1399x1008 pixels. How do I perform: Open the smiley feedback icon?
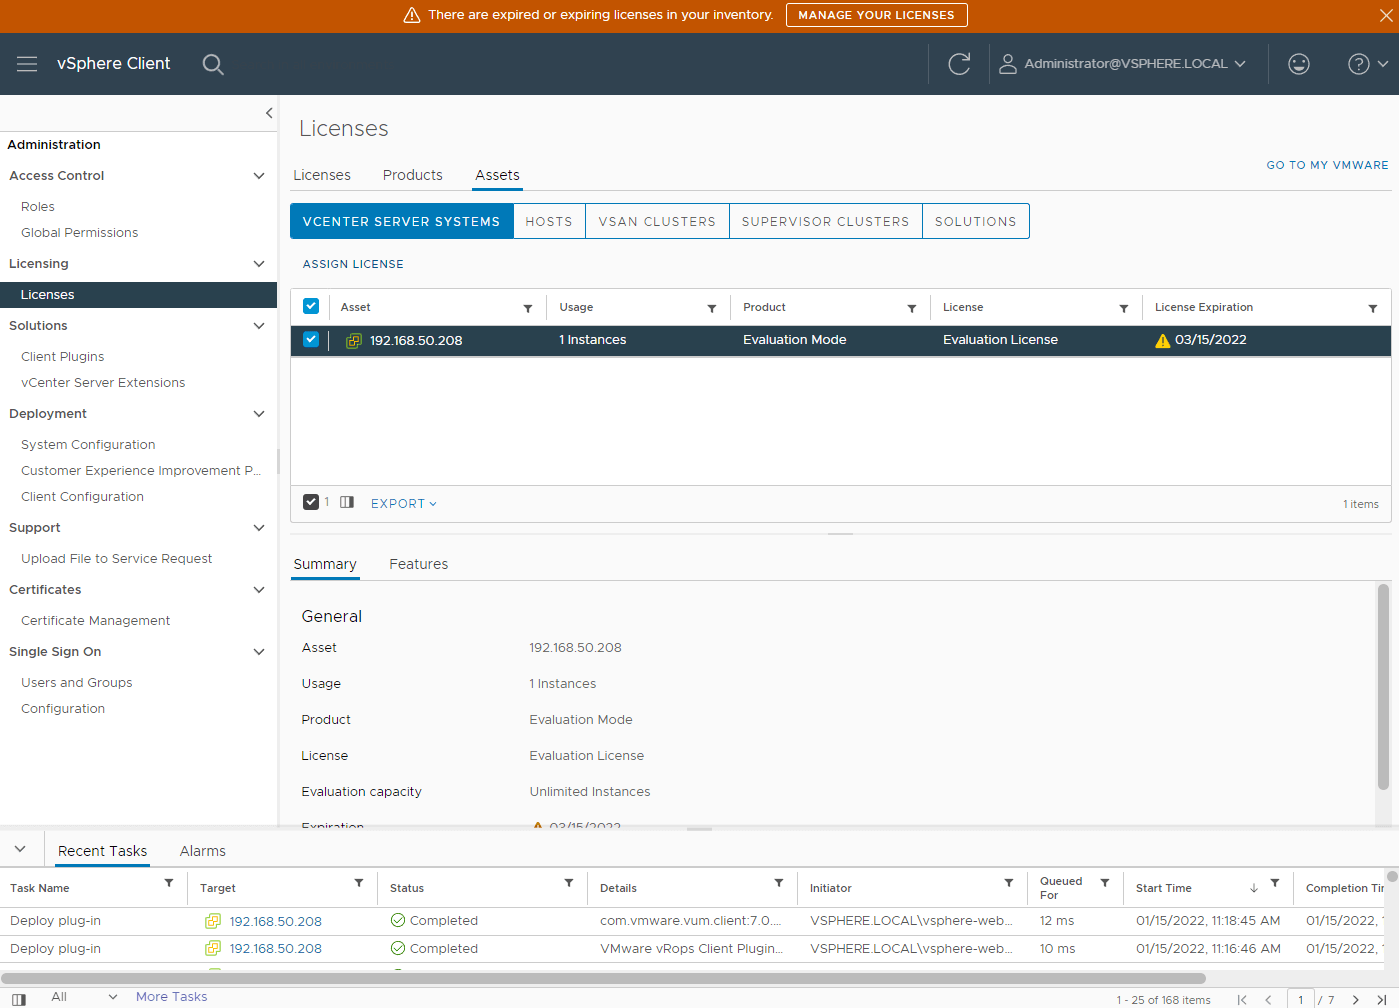pyautogui.click(x=1298, y=64)
